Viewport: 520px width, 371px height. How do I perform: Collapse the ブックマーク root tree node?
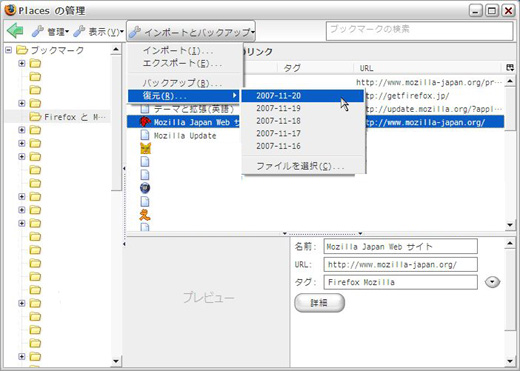[9, 50]
